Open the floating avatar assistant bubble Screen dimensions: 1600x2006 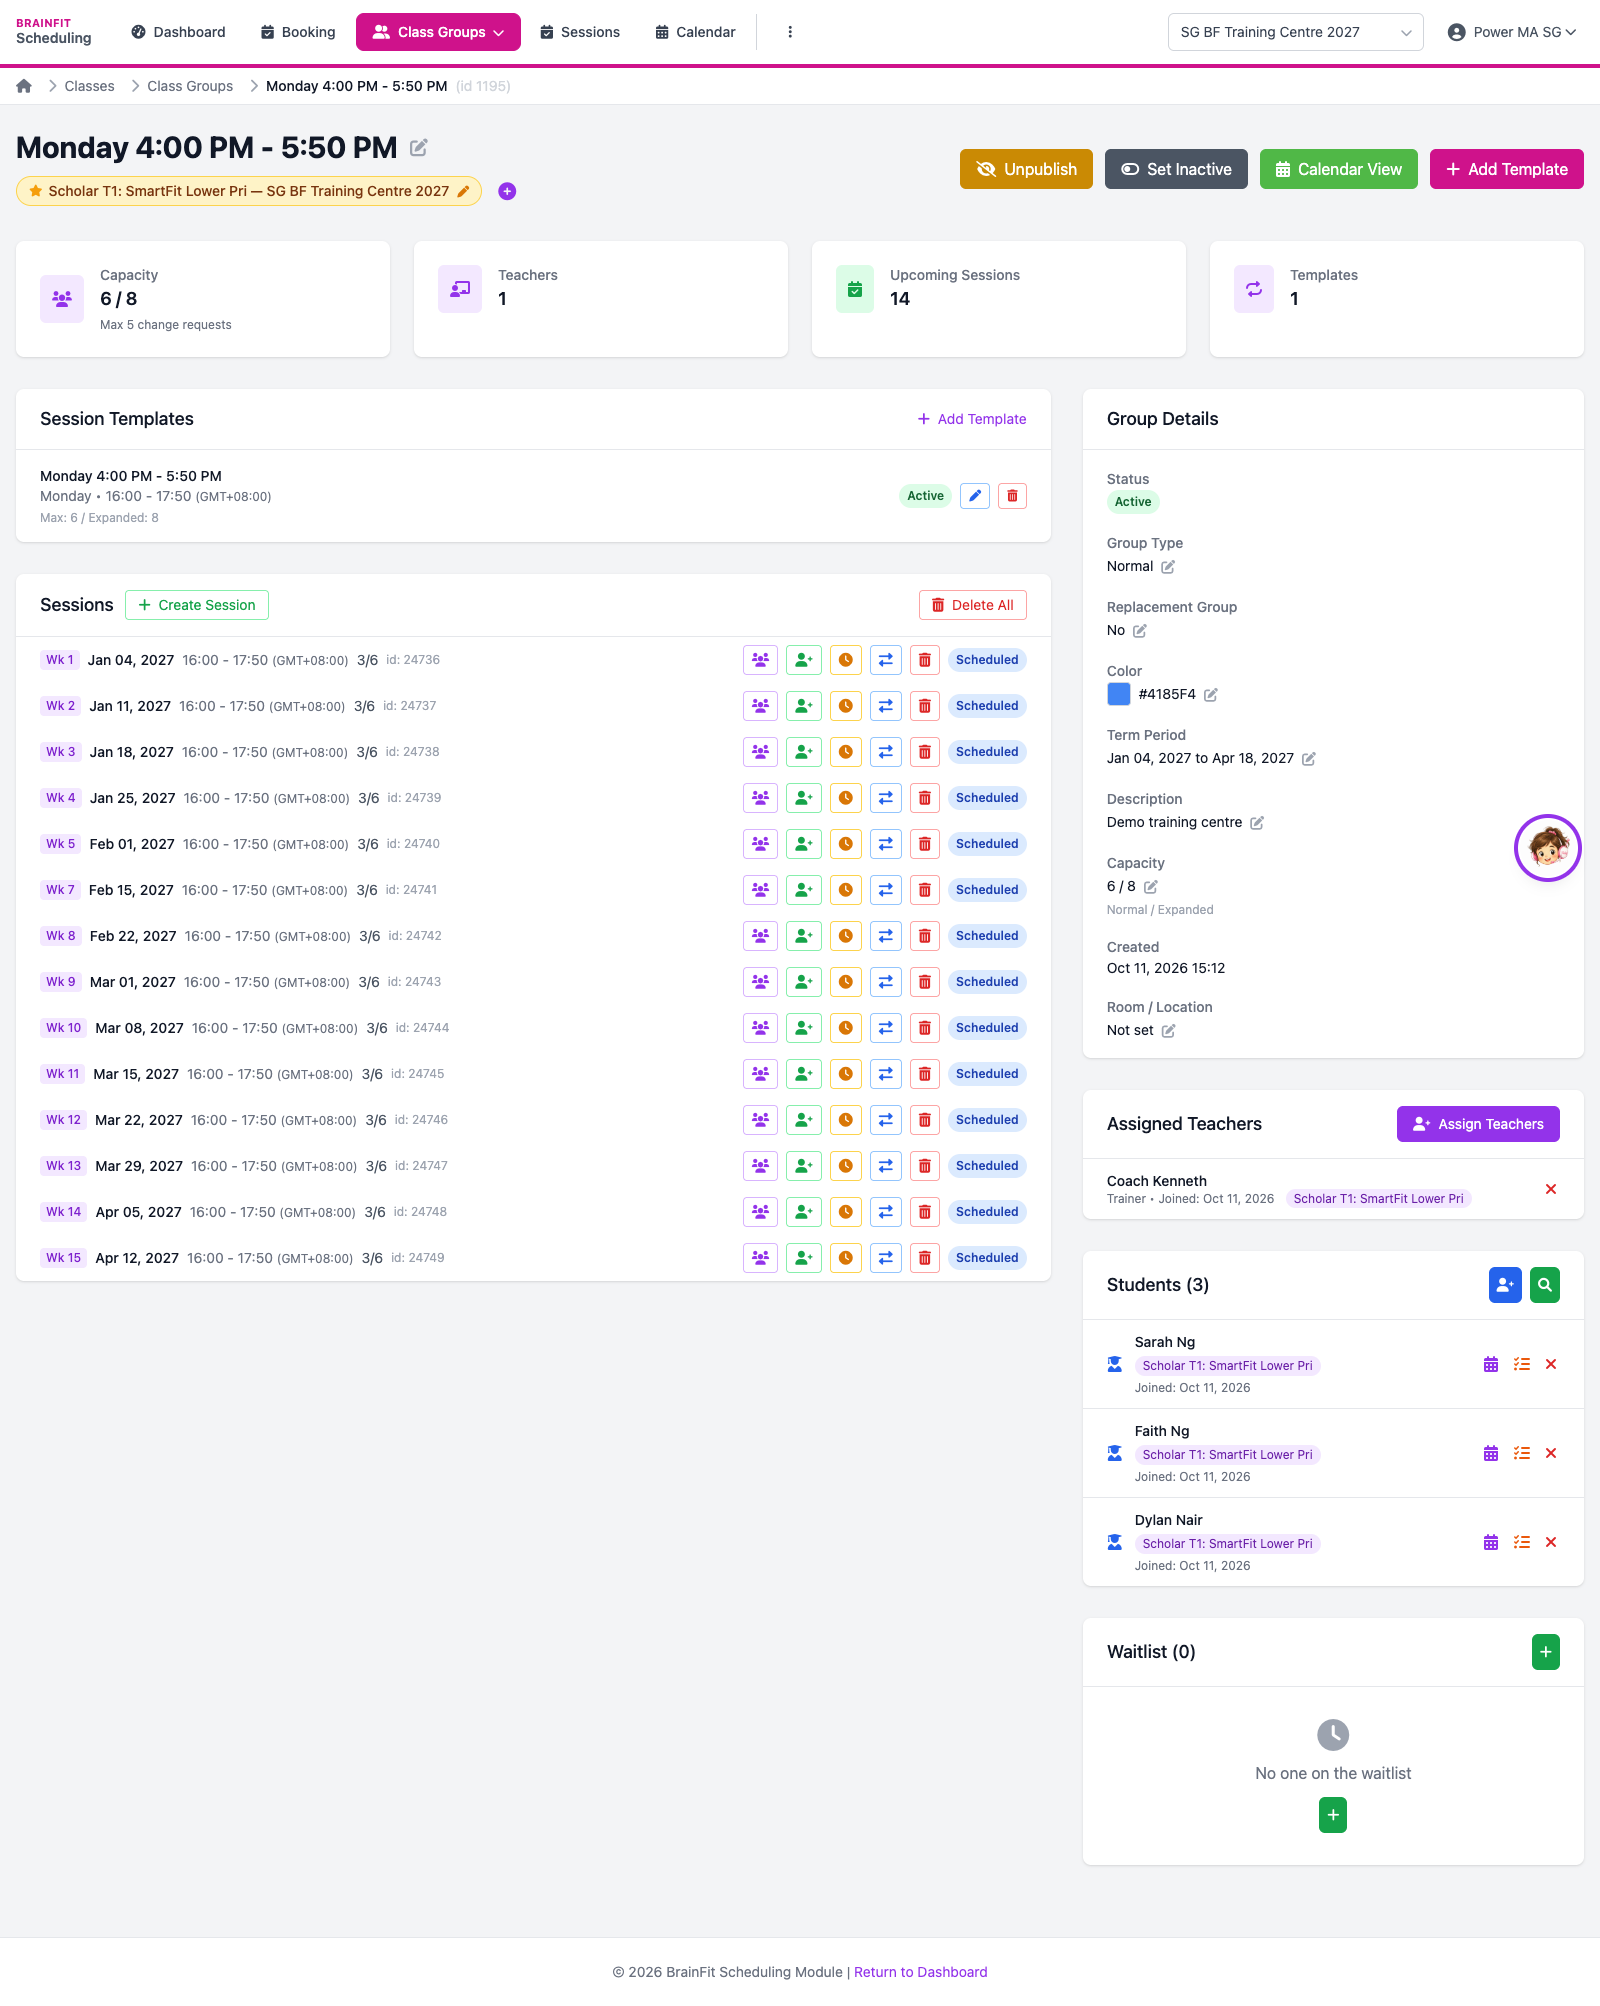click(1547, 848)
